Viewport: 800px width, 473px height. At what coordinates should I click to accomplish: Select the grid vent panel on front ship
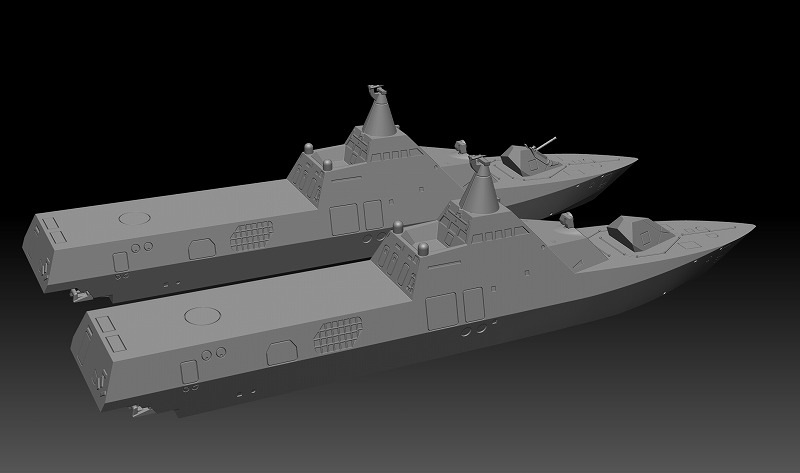[x=339, y=335]
